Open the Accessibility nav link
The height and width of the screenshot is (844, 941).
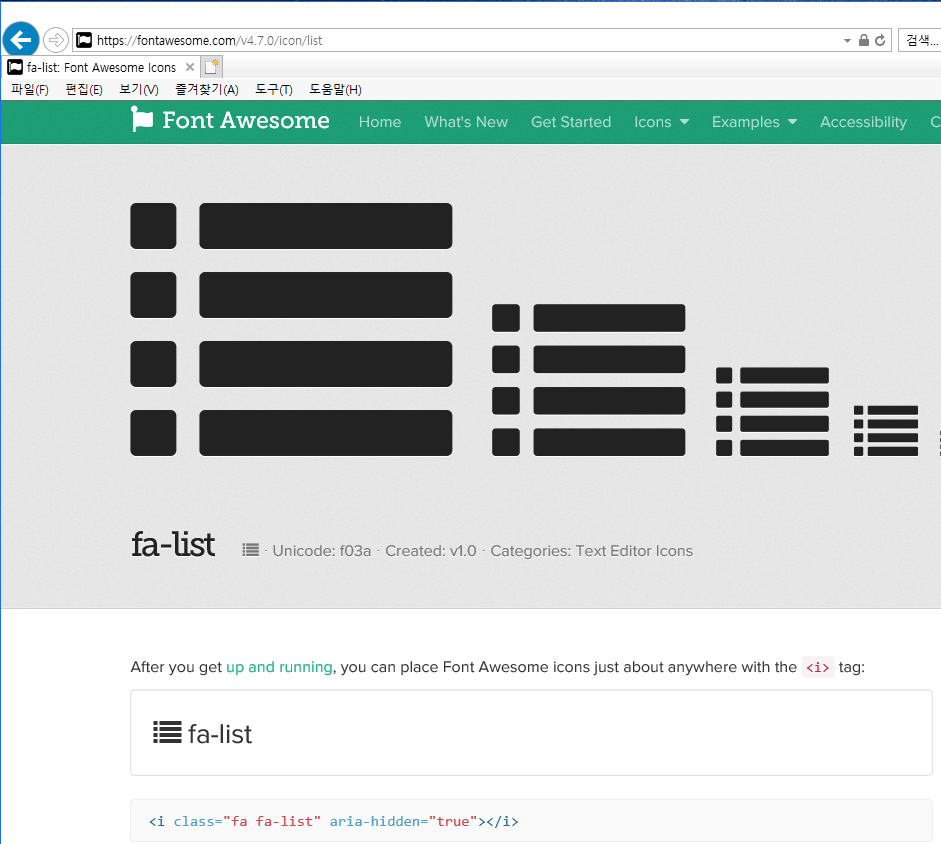(864, 122)
